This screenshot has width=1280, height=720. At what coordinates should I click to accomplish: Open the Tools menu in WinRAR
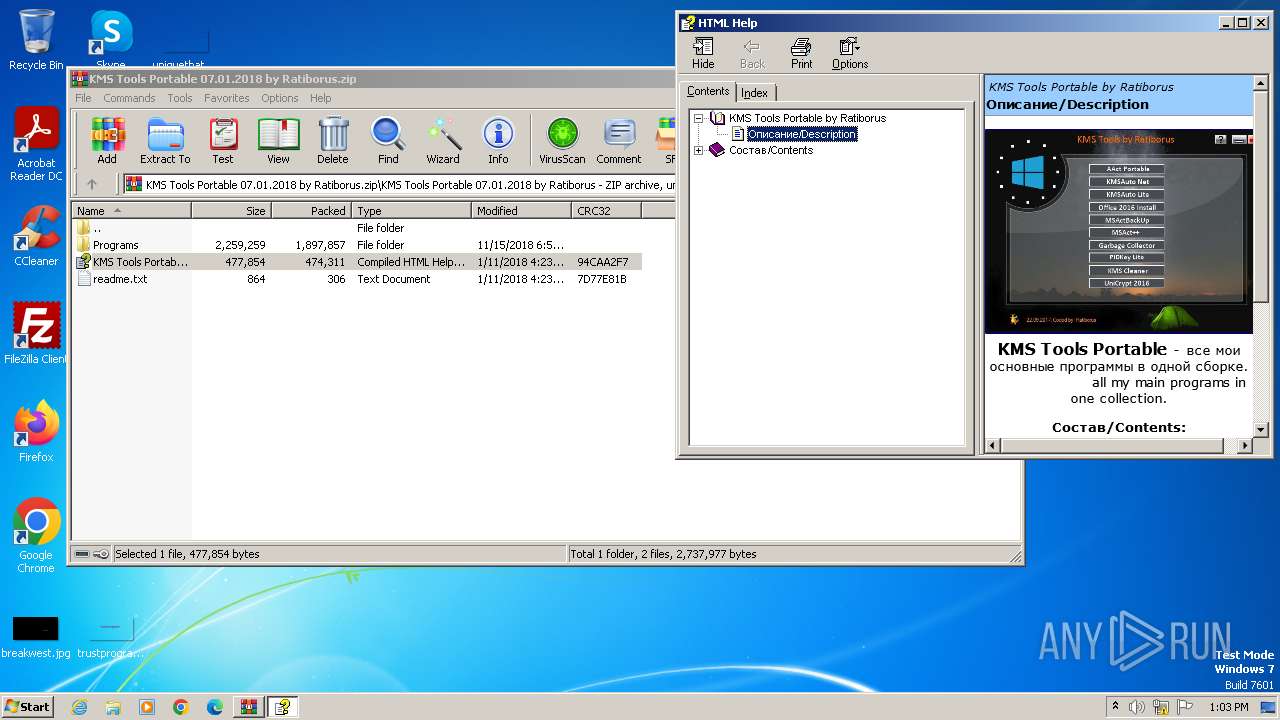(x=180, y=98)
